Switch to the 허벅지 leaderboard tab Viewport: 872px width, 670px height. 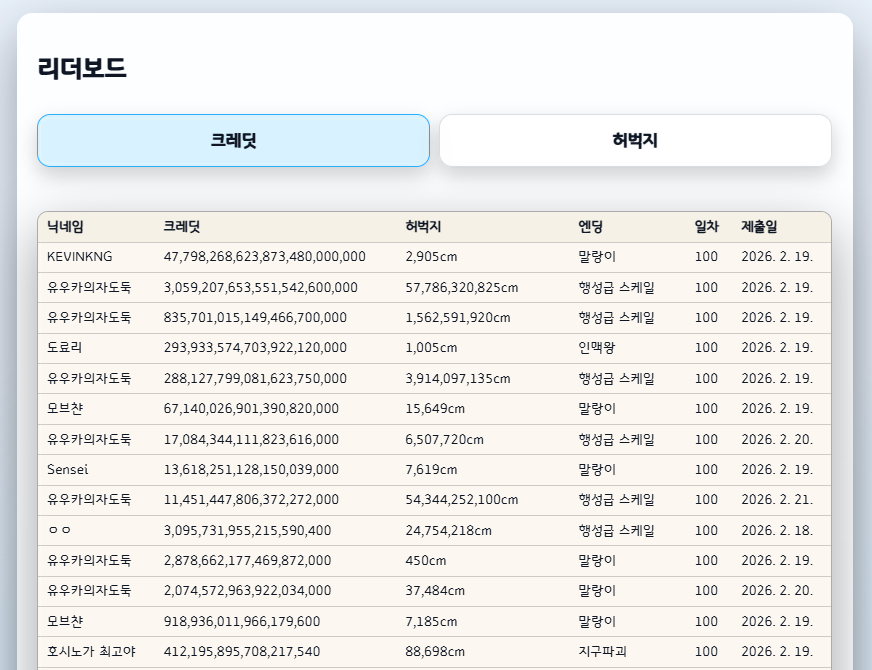(635, 140)
